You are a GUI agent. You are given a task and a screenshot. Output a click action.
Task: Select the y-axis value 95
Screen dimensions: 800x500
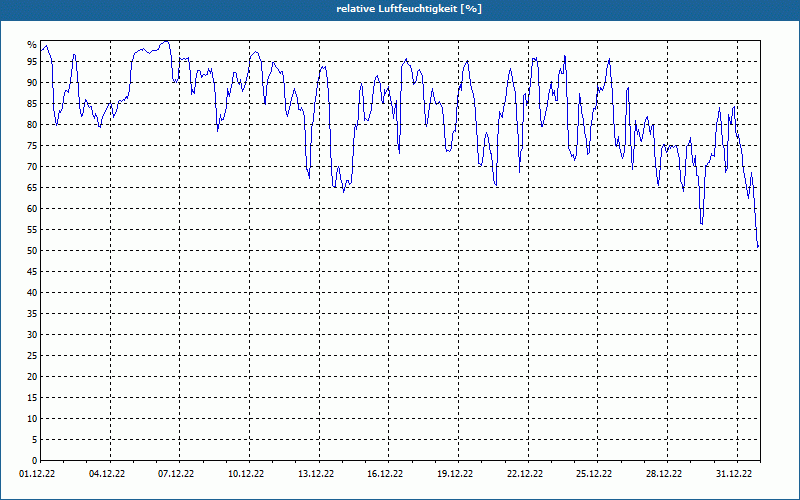pyautogui.click(x=32, y=62)
